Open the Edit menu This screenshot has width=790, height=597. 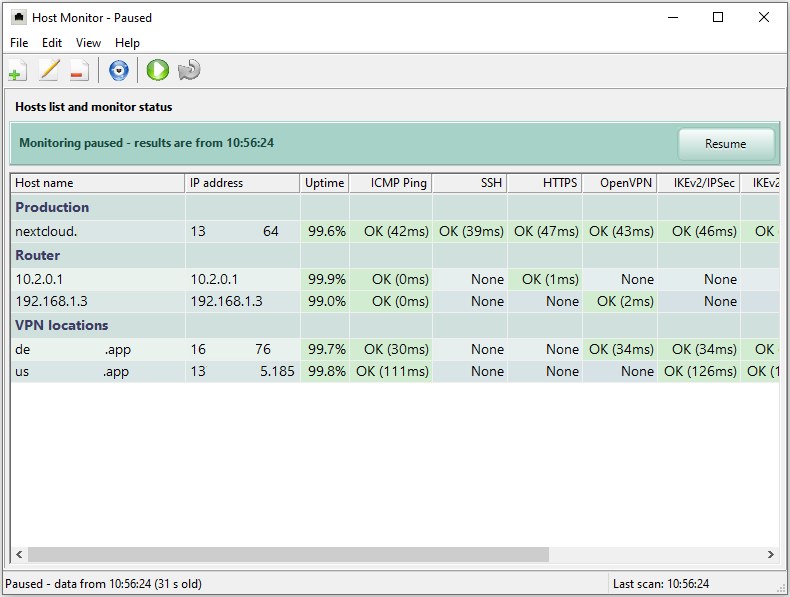click(x=52, y=43)
